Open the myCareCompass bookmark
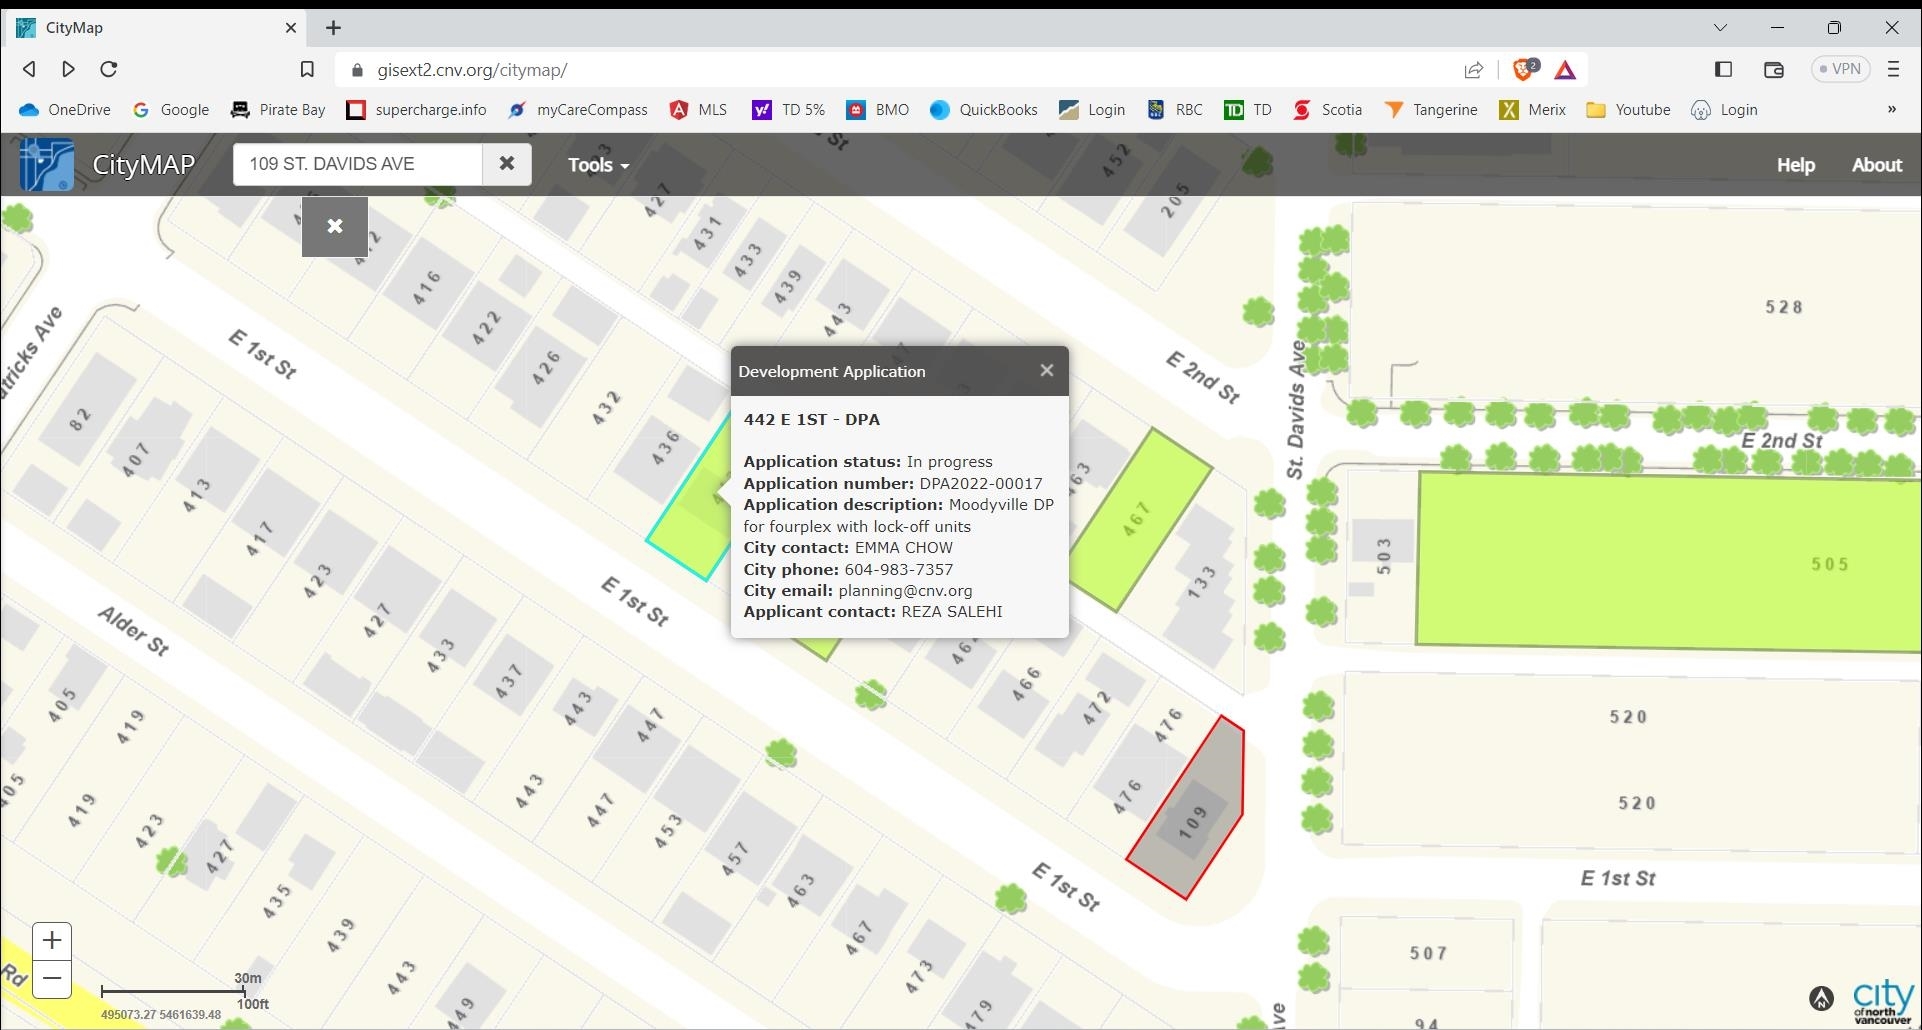The image size is (1922, 1030). [x=578, y=110]
